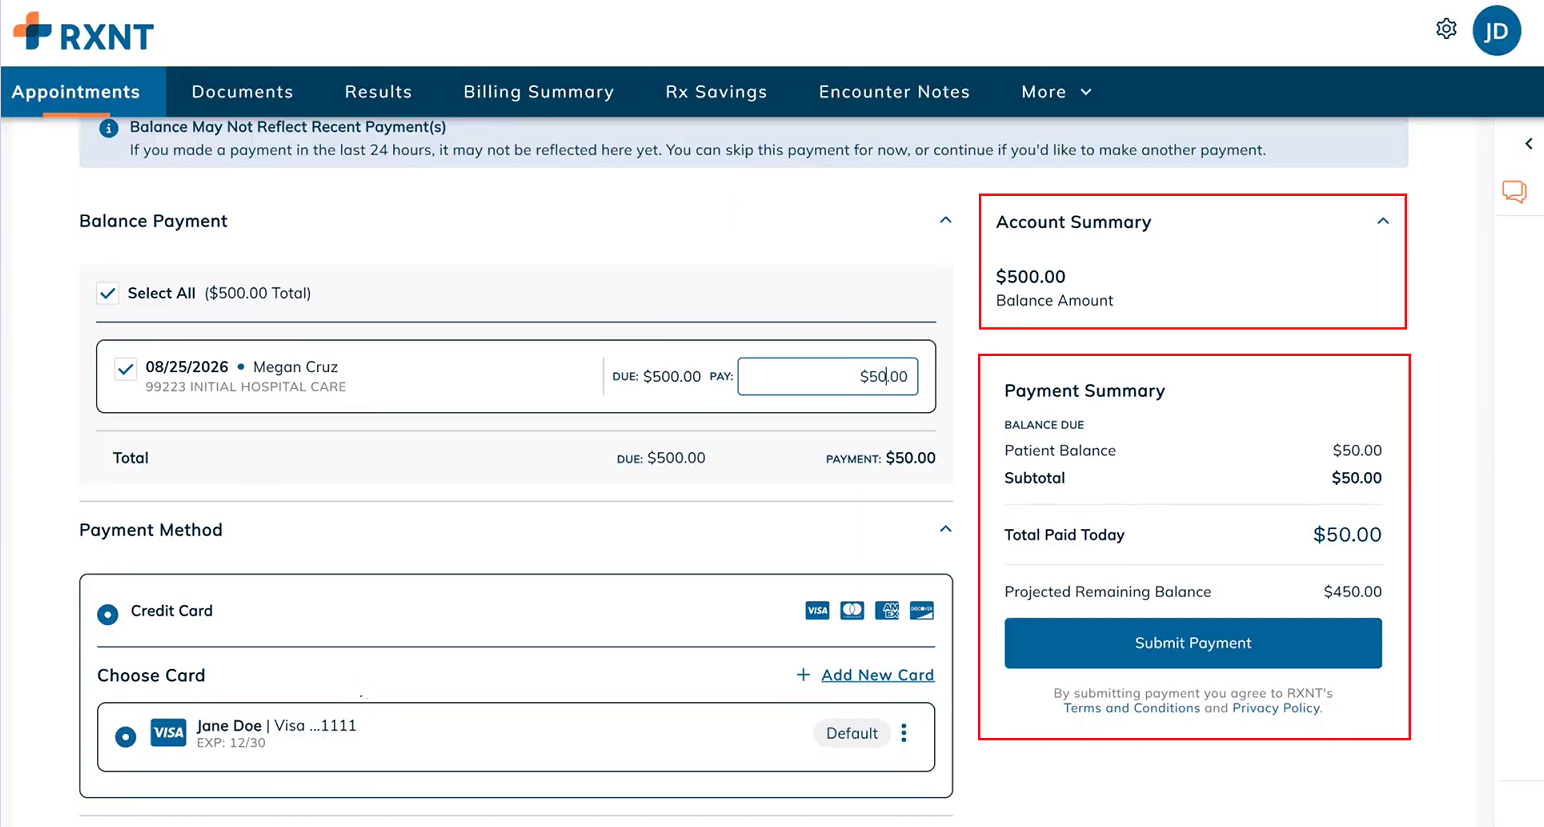Uncheck the 08/25/2026 Megan Cruz charge

pos(125,369)
